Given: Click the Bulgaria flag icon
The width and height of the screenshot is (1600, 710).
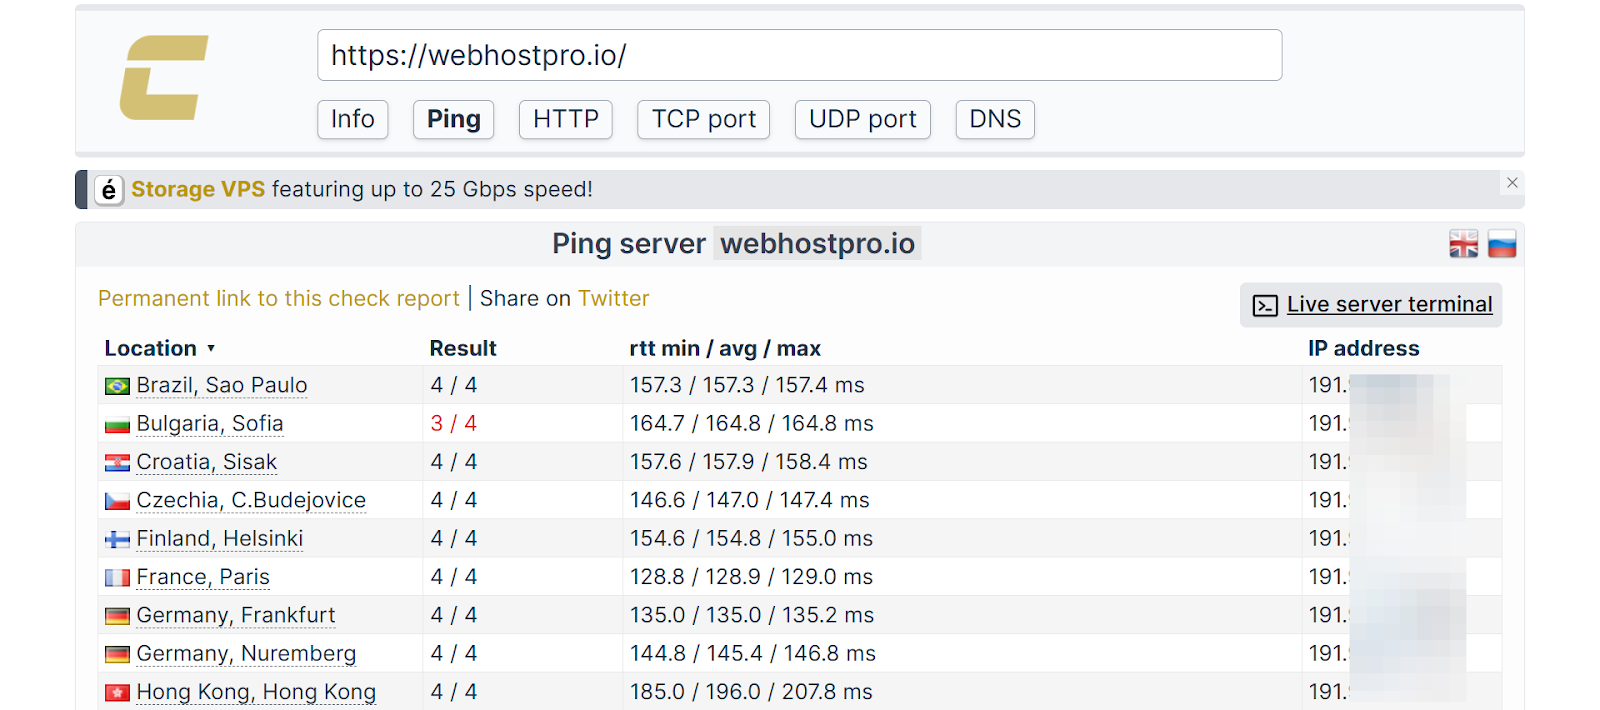Looking at the screenshot, I should tap(117, 425).
